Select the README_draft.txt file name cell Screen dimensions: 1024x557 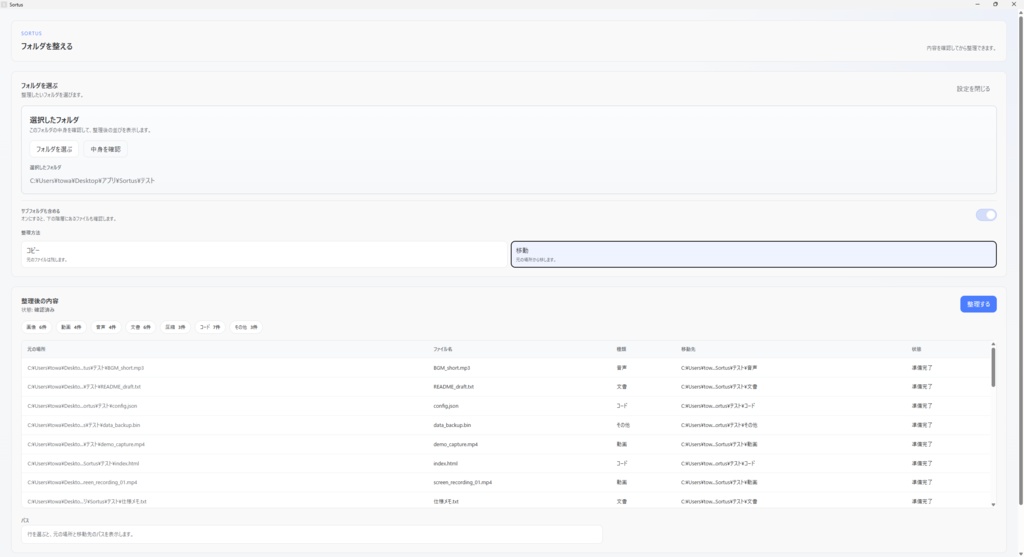pos(453,387)
